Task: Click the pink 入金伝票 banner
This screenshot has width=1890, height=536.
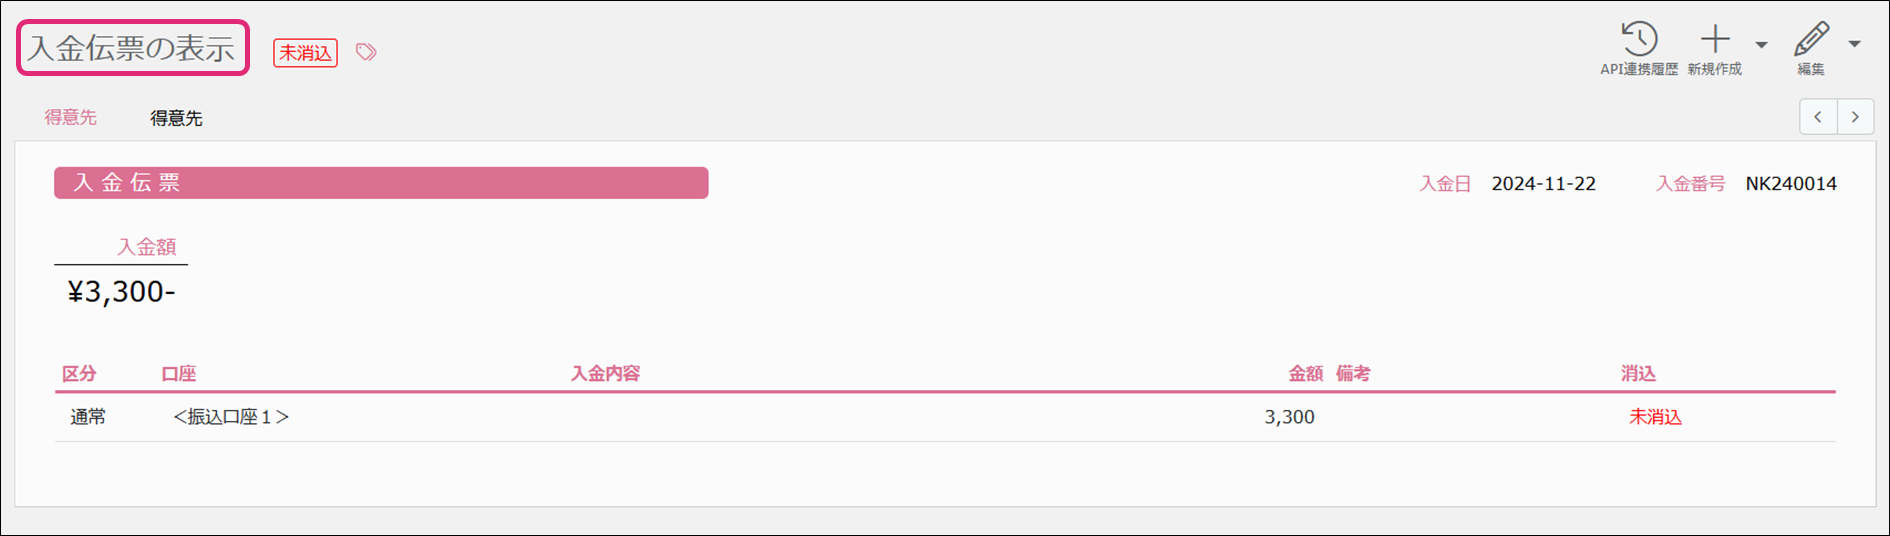Action: click(x=381, y=183)
